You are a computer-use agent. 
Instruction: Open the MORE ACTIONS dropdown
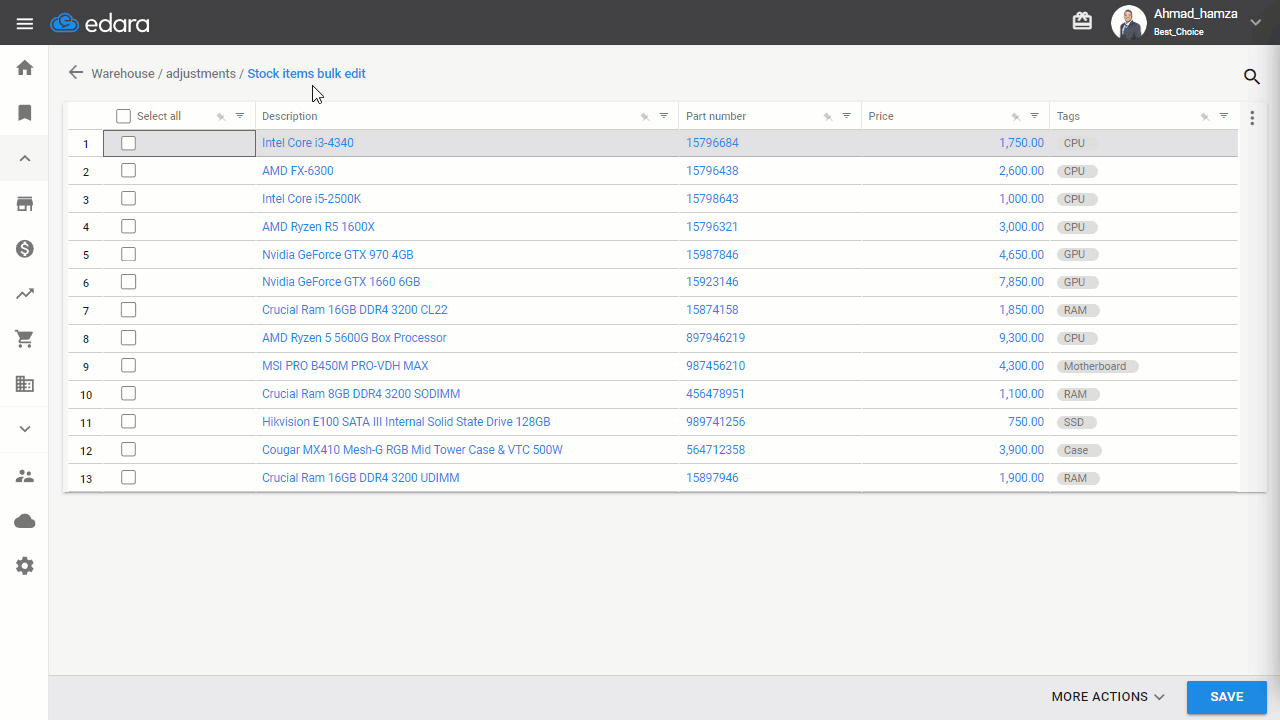point(1108,697)
